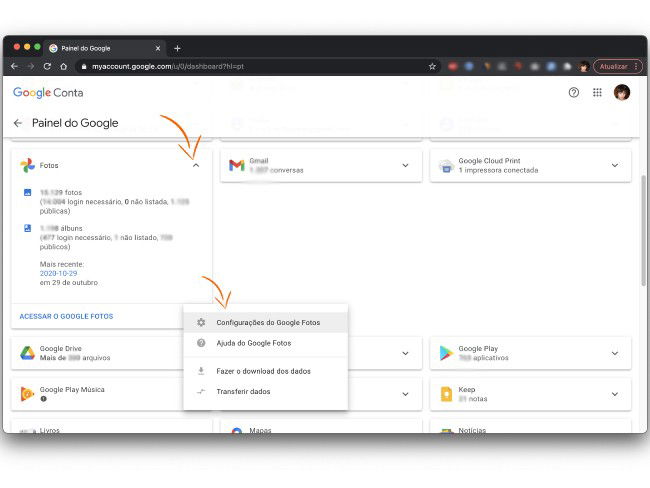Bookmark the page with the star icon

(x=432, y=66)
